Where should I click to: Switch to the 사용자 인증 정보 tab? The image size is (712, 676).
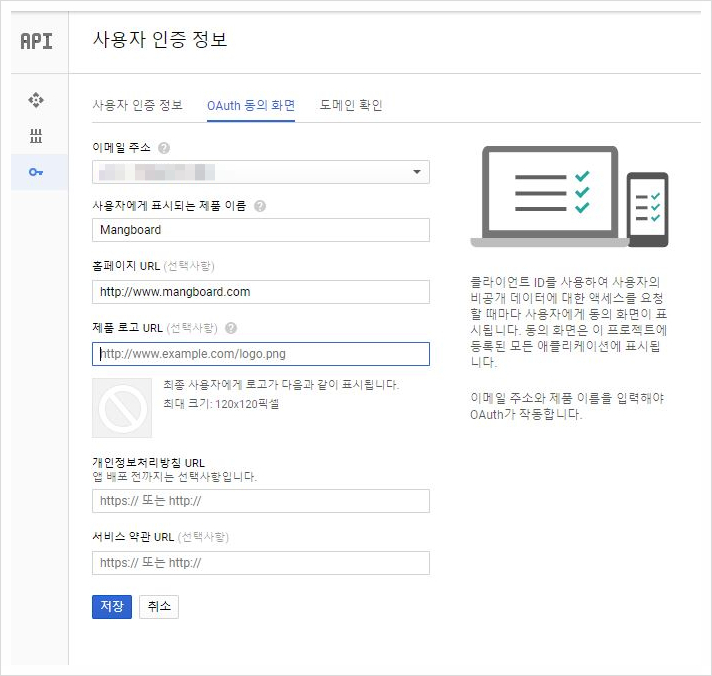coord(137,105)
